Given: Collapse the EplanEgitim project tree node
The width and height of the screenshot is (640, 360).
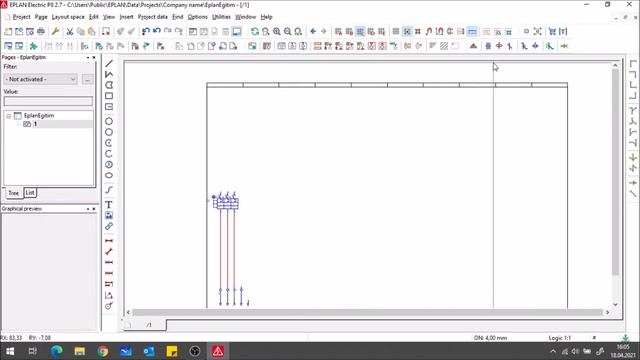Looking at the screenshot, I should pyautogui.click(x=9, y=116).
